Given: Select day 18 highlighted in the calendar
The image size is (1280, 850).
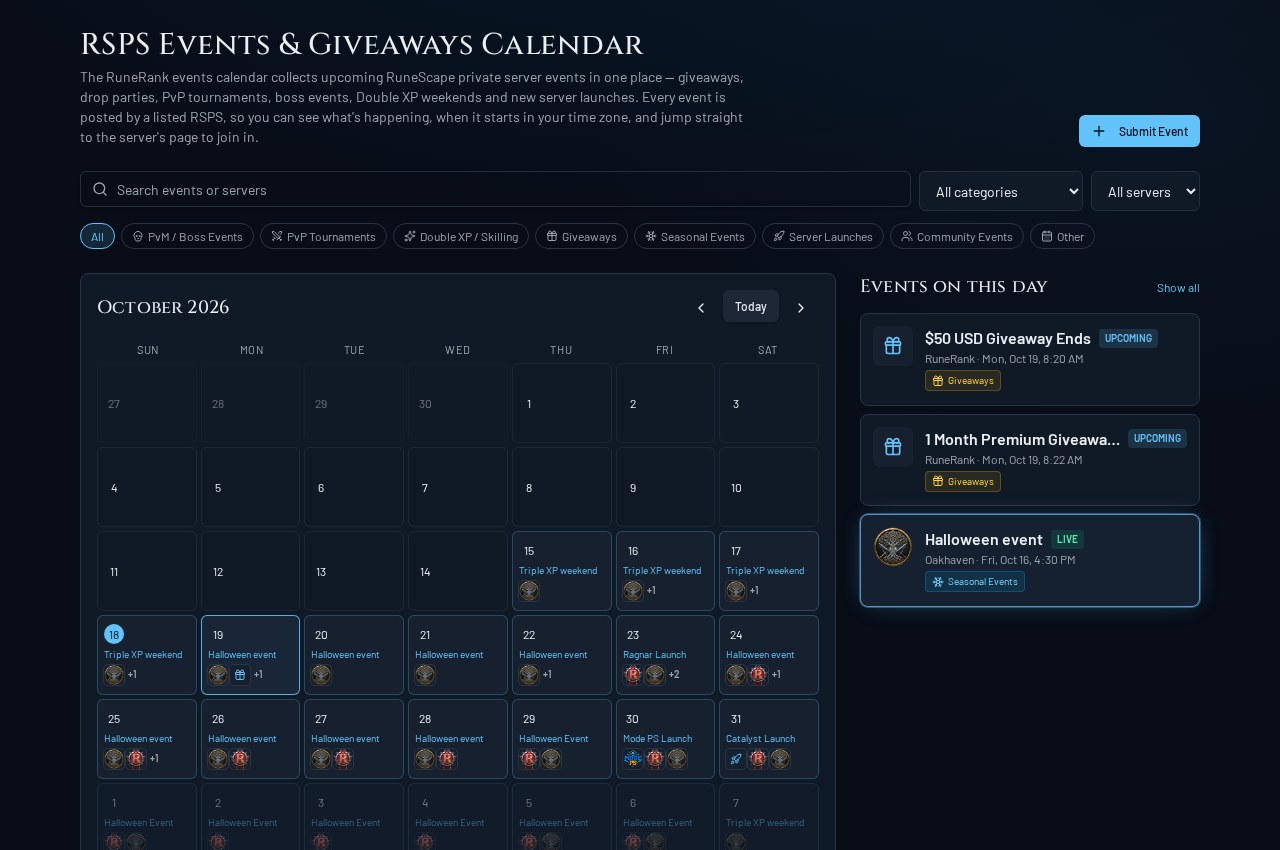Looking at the screenshot, I should point(114,634).
